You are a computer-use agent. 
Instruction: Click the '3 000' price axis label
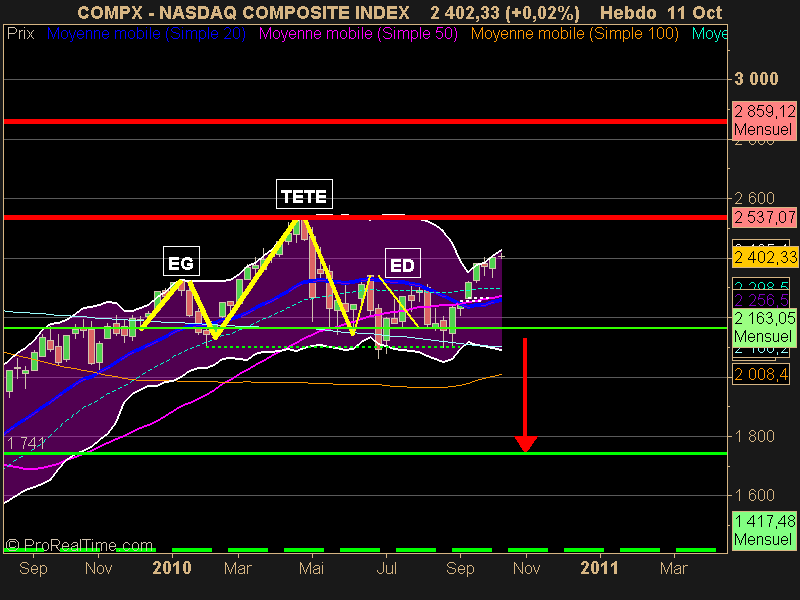point(757,79)
